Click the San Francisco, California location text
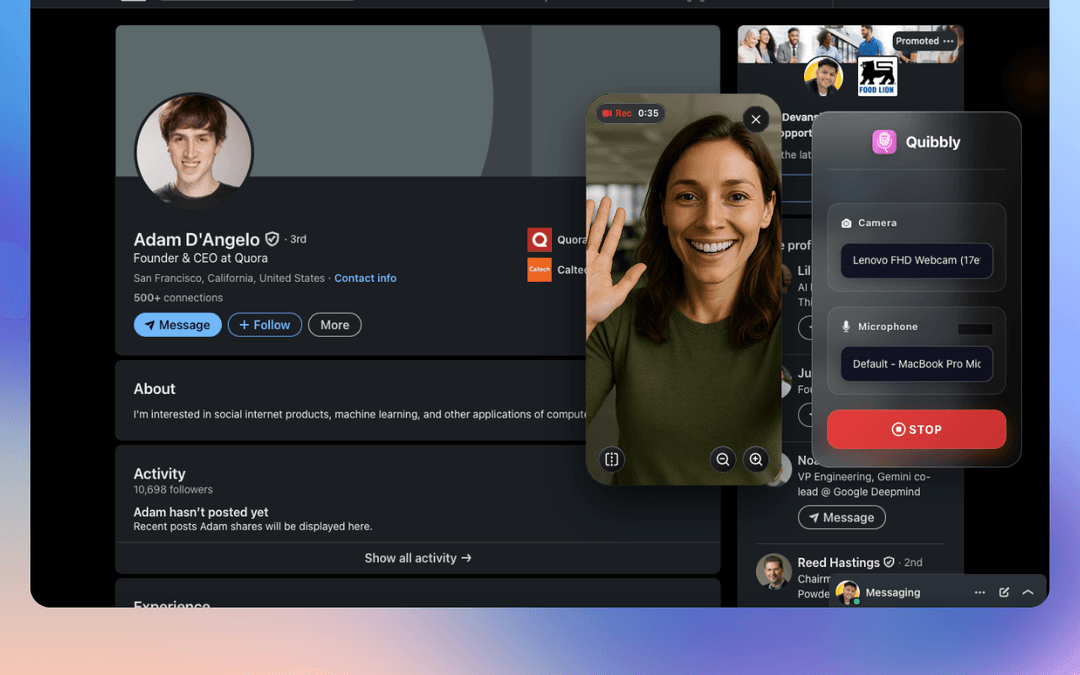The width and height of the screenshot is (1080, 675). (229, 278)
